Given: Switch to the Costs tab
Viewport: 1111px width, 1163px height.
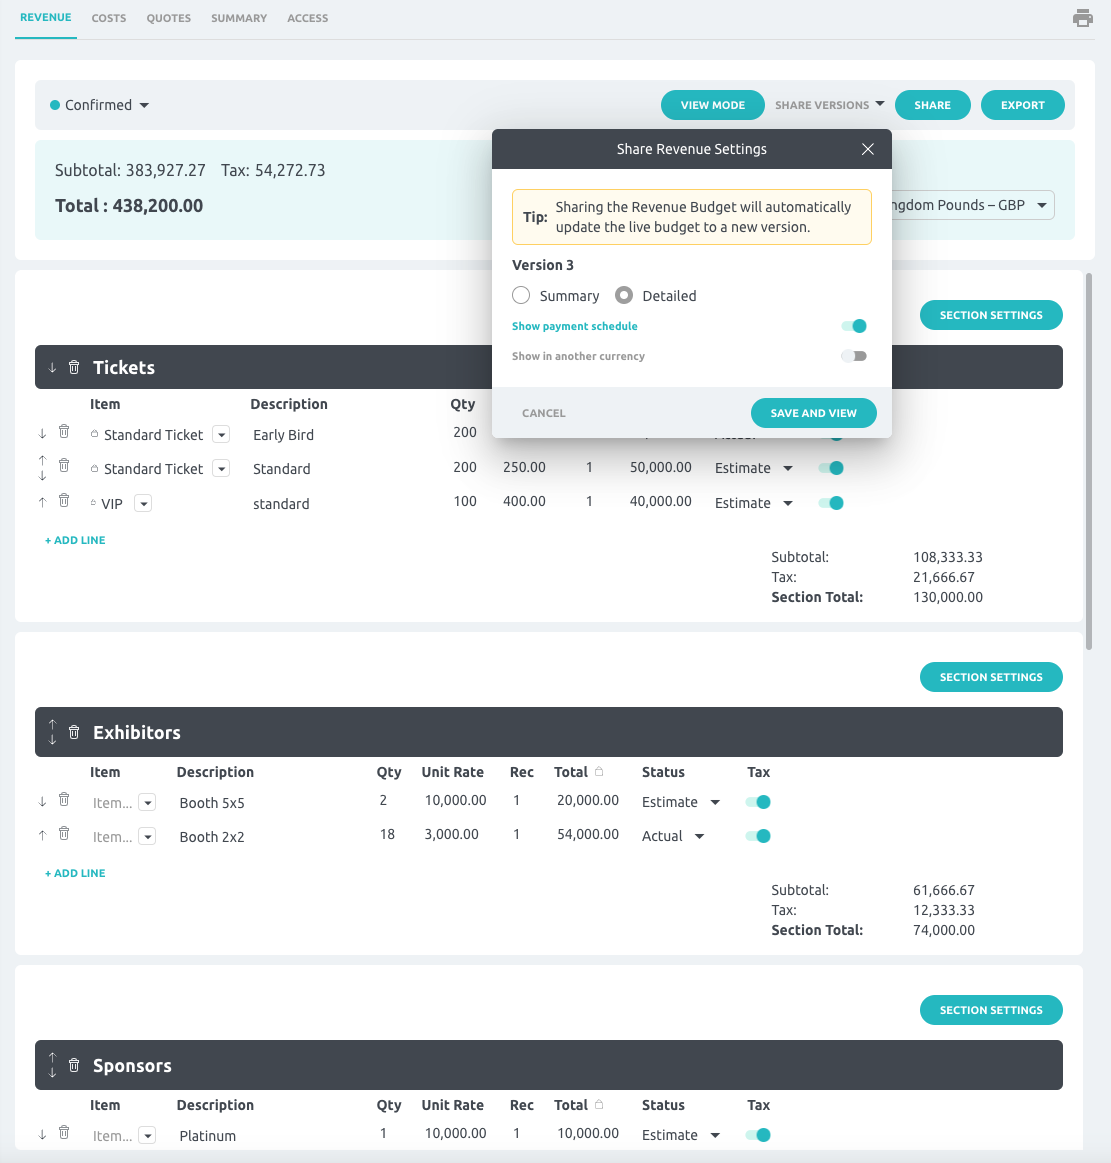Looking at the screenshot, I should coord(108,18).
